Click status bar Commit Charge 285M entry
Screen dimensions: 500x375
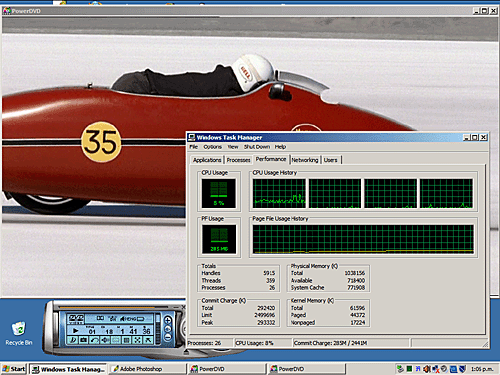click(351, 343)
